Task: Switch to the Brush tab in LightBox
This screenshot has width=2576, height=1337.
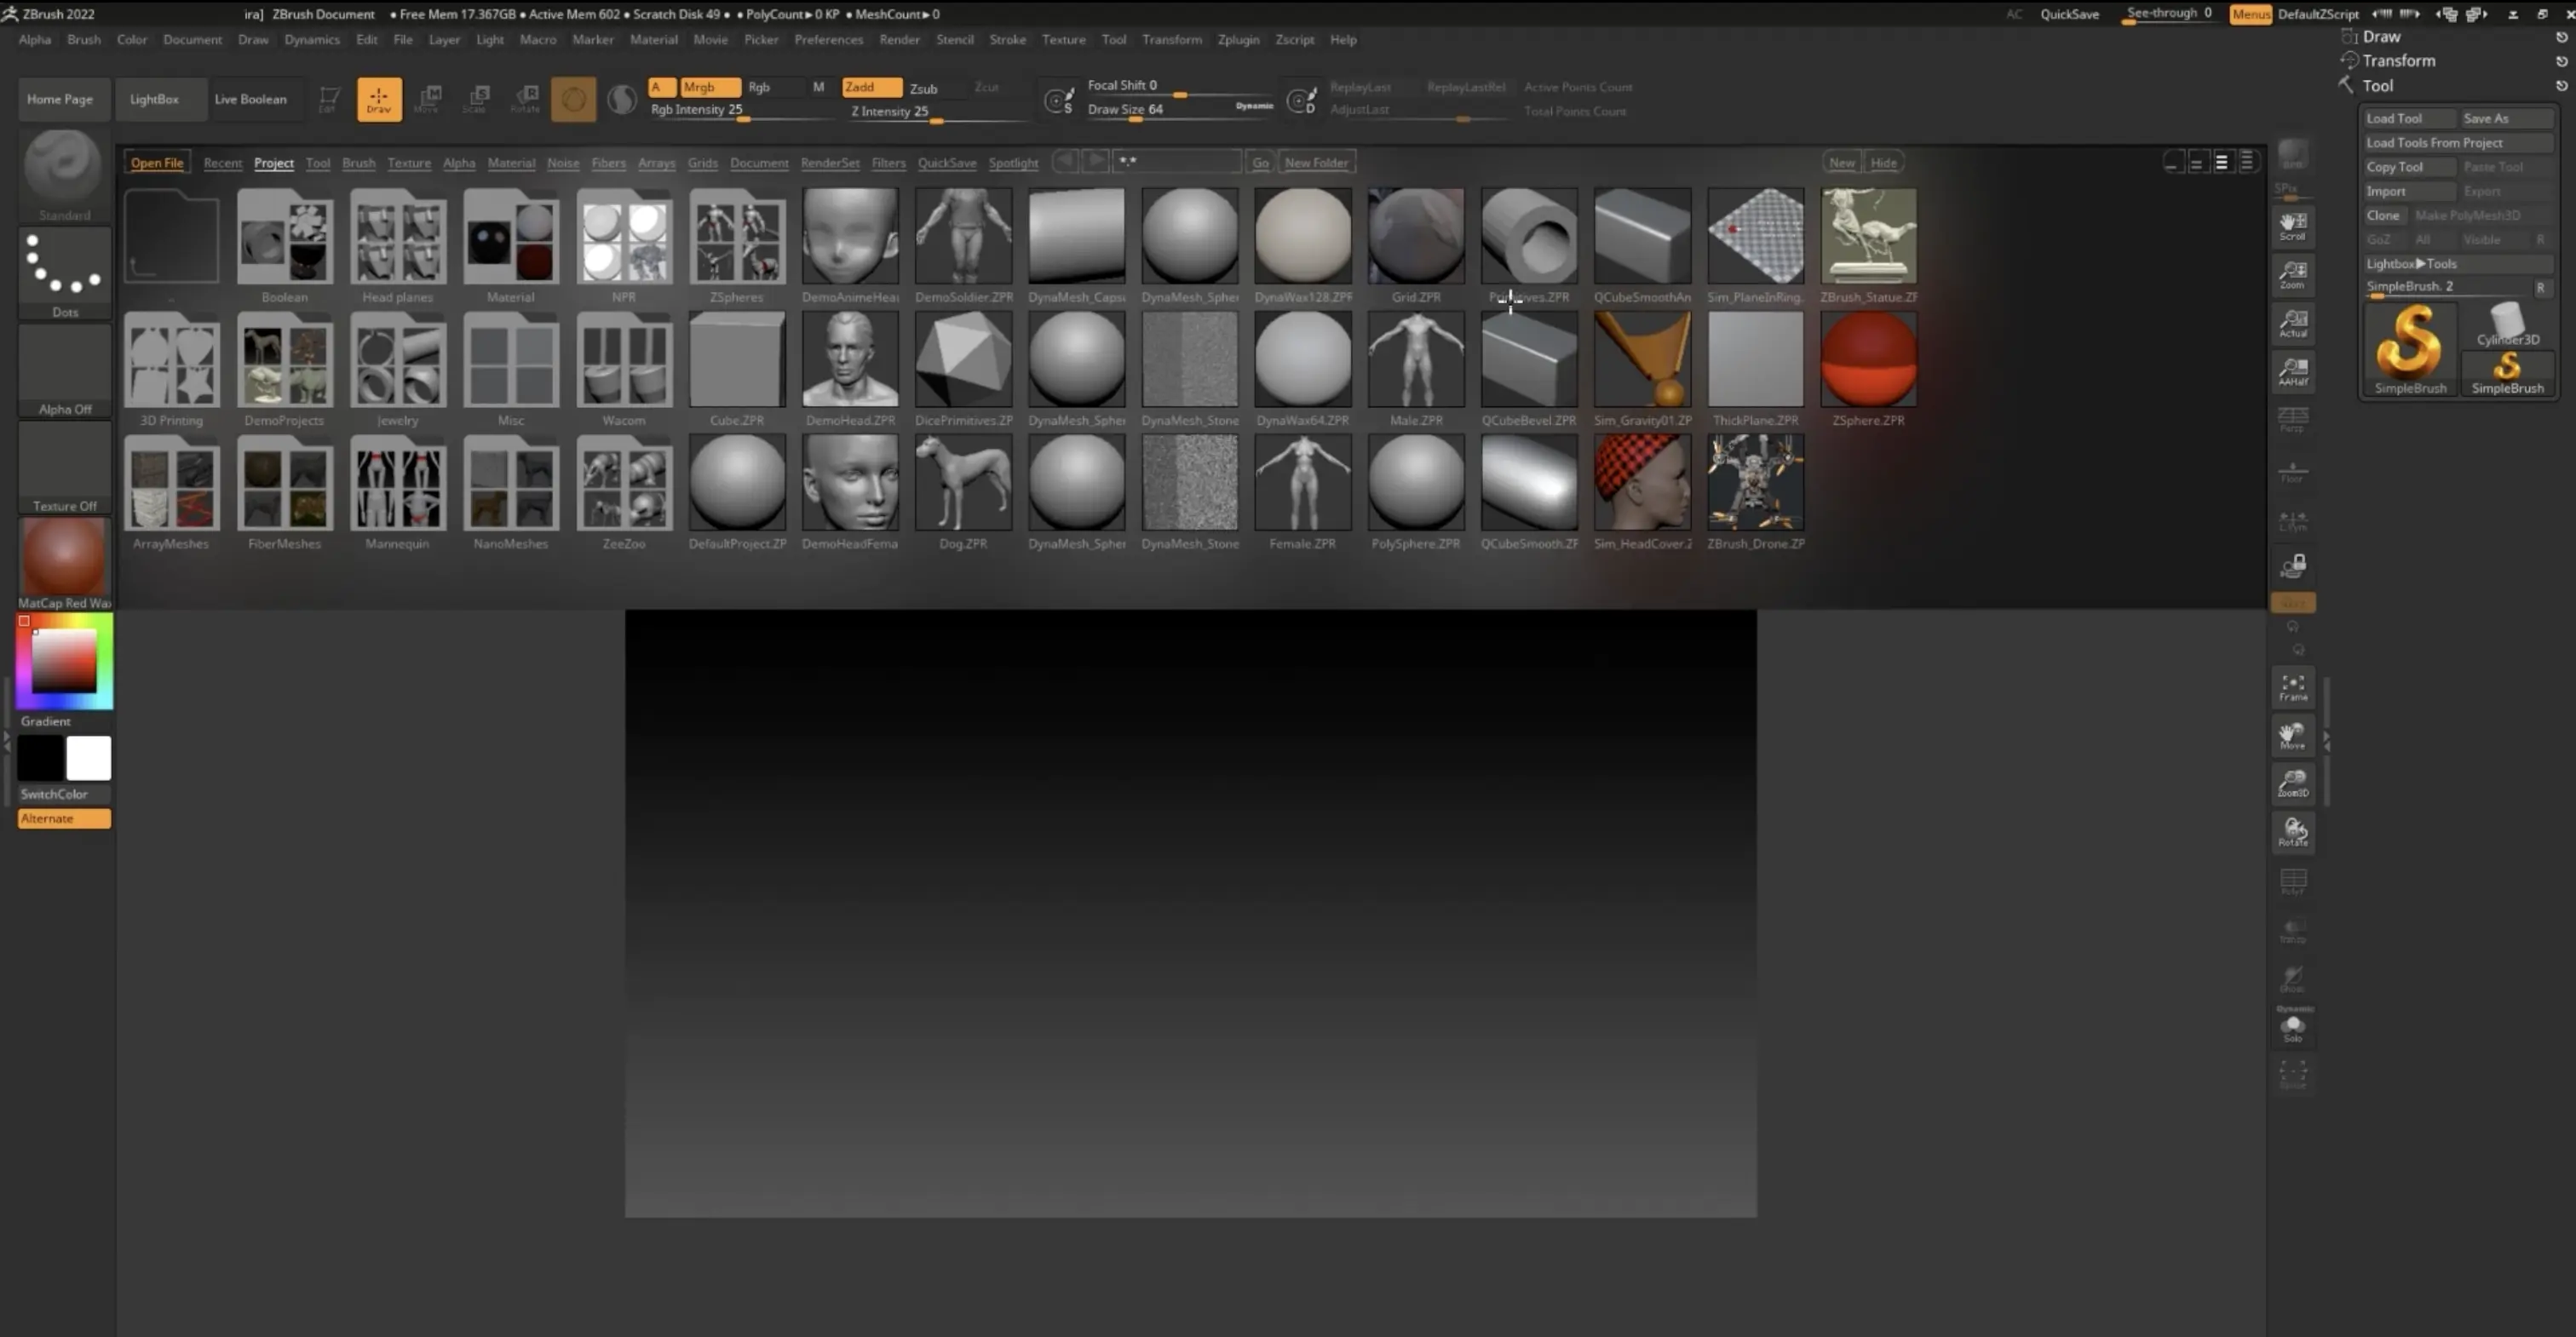Action: [358, 162]
